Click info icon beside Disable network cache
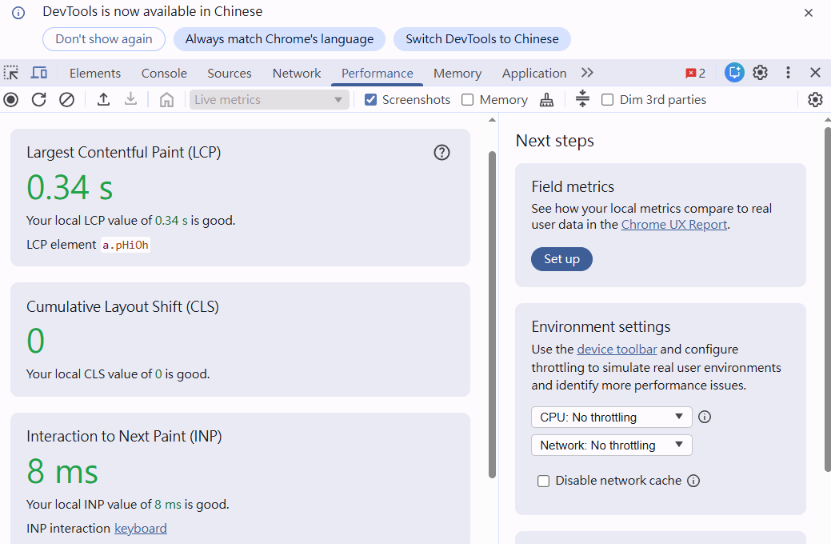Image resolution: width=831 pixels, height=544 pixels. click(693, 480)
